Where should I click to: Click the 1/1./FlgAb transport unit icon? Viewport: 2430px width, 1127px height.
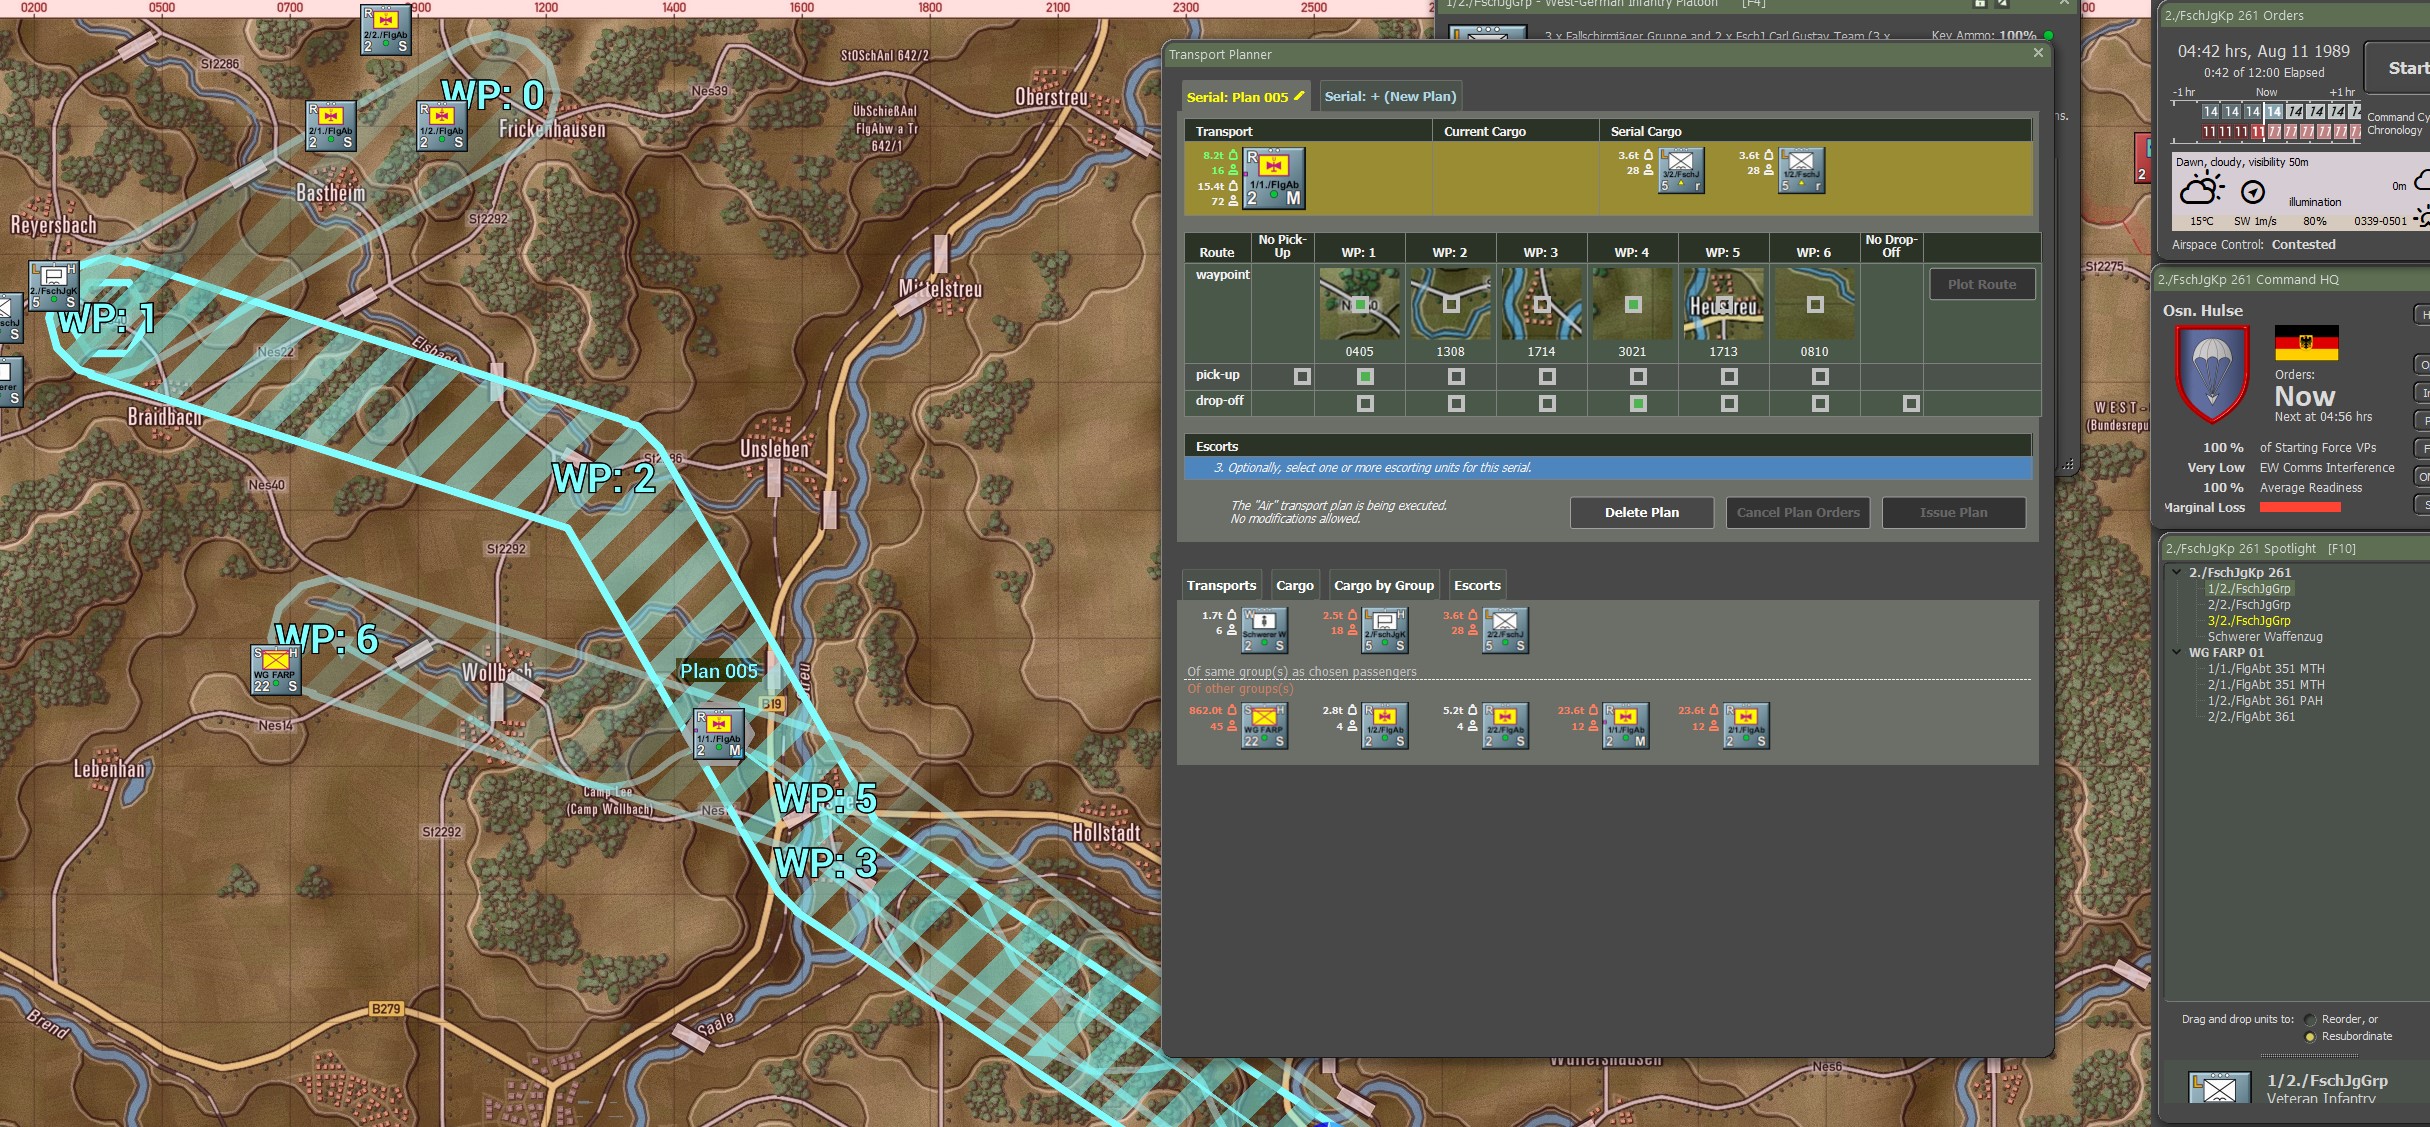(x=1274, y=178)
